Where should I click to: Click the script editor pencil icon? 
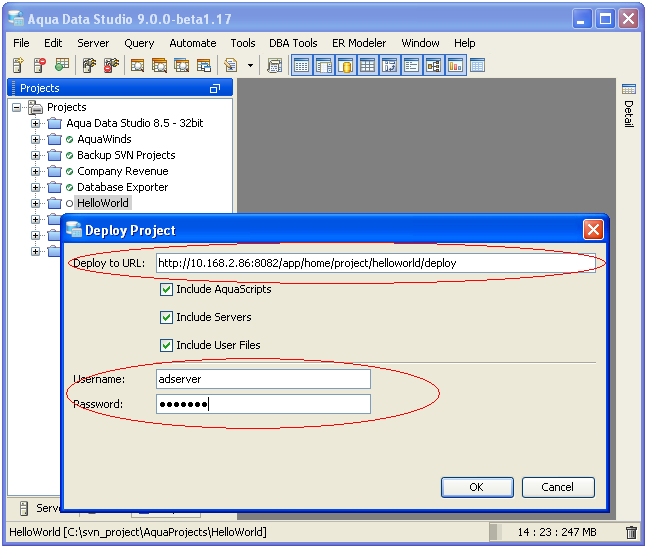pos(231,65)
